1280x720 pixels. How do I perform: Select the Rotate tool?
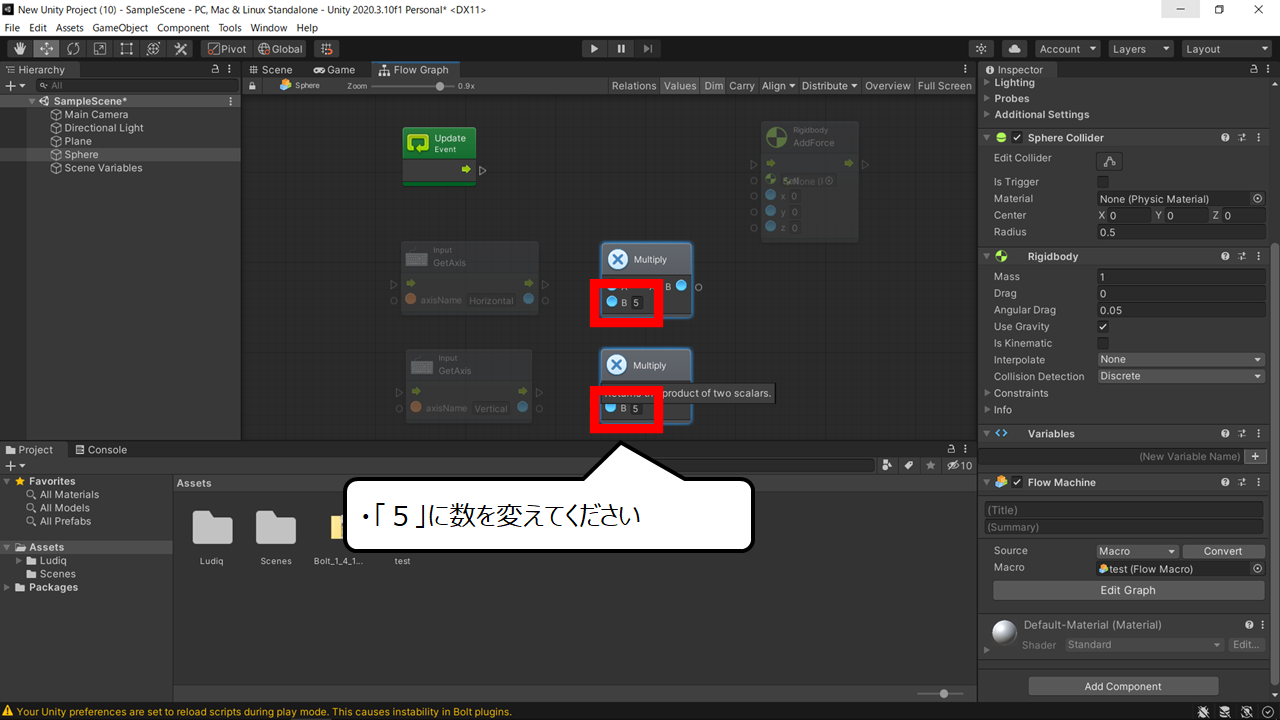coord(73,49)
